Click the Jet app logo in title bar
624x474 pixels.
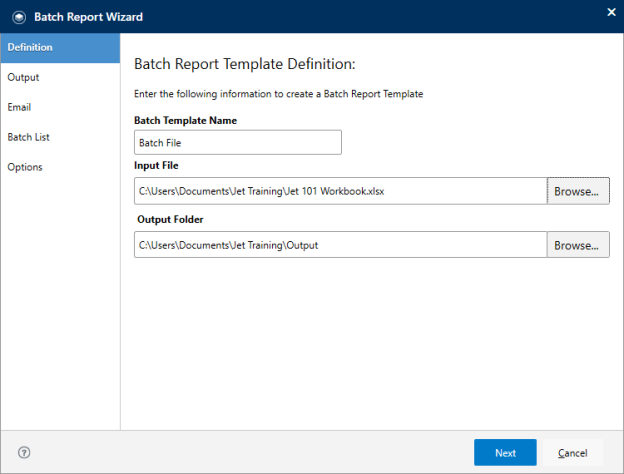(x=17, y=16)
